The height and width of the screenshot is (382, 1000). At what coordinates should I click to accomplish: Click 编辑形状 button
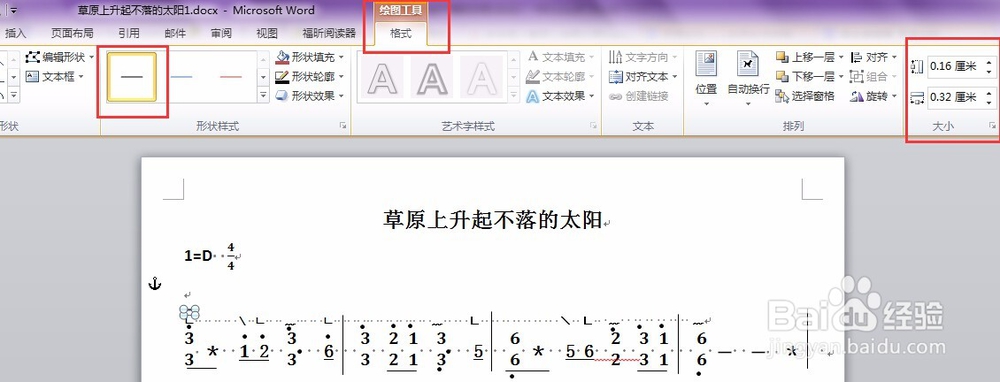pyautogui.click(x=59, y=57)
